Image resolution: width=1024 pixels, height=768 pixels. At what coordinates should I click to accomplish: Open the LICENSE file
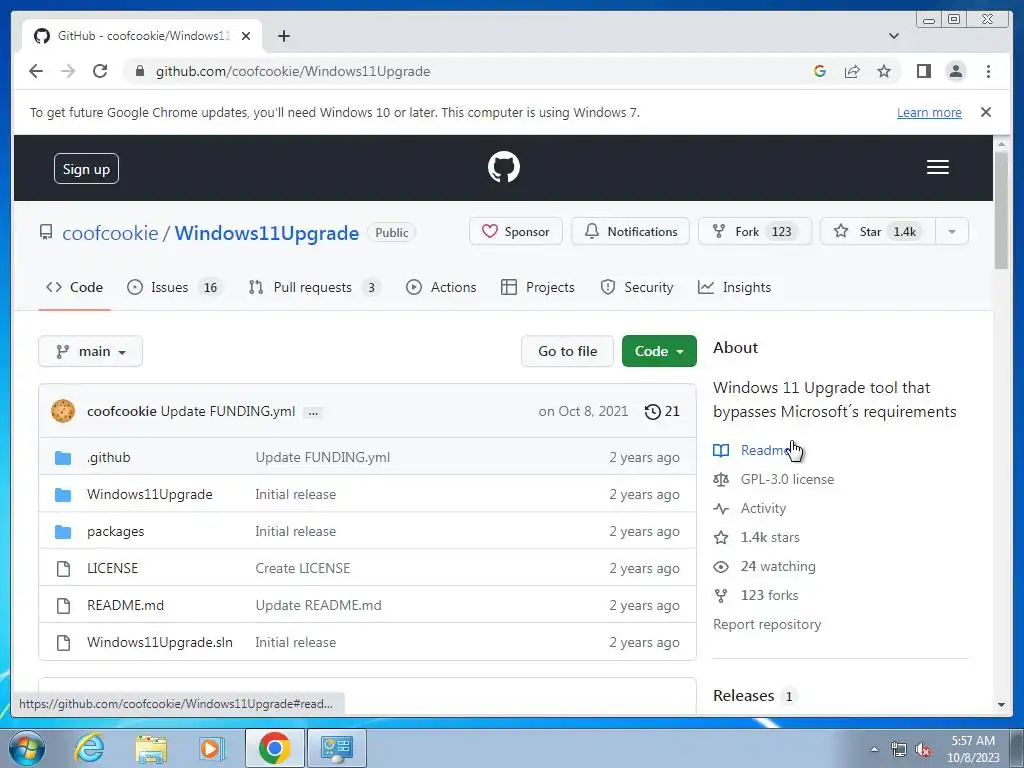[x=112, y=568]
